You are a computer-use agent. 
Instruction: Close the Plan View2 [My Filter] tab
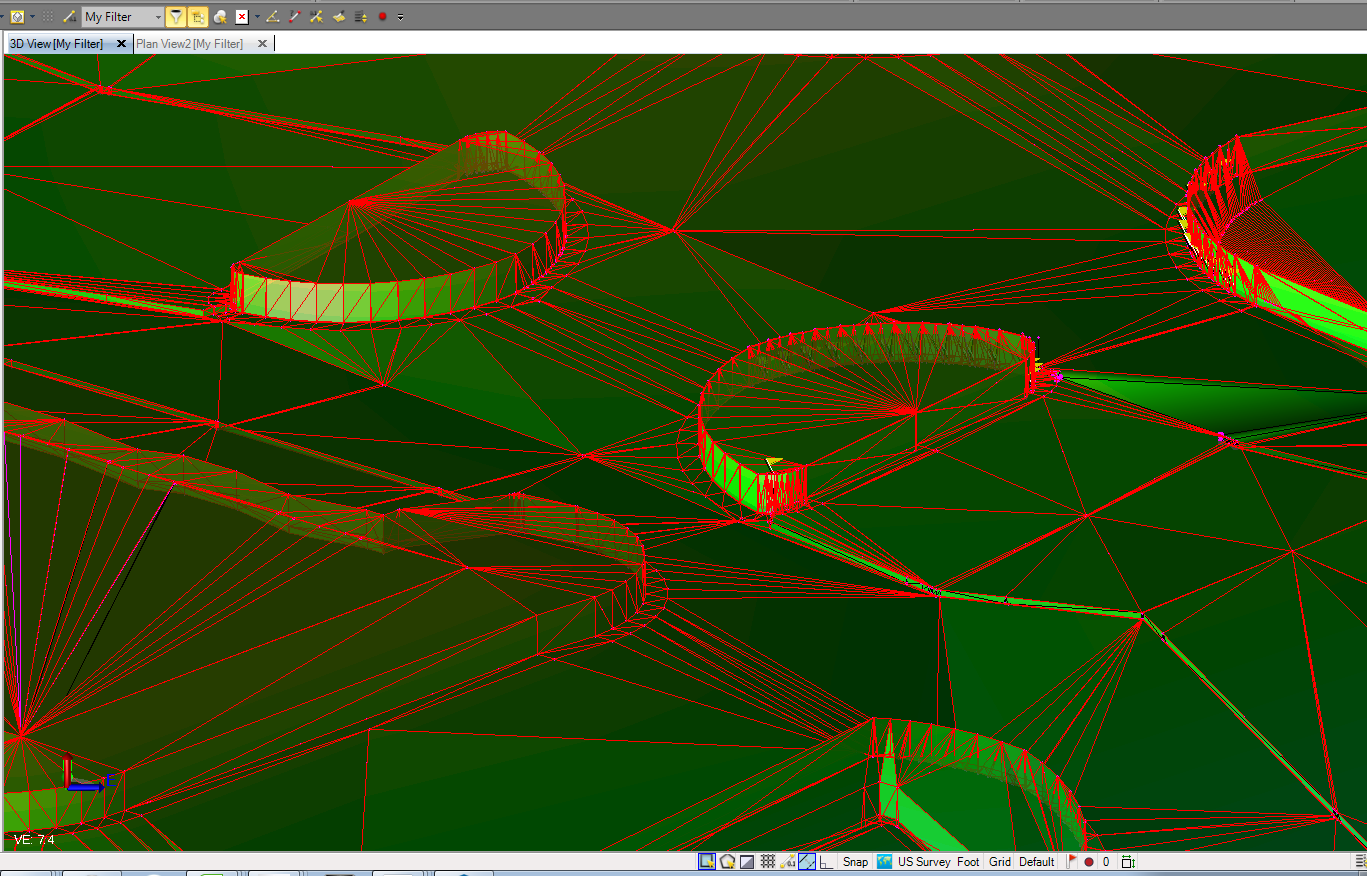click(262, 44)
